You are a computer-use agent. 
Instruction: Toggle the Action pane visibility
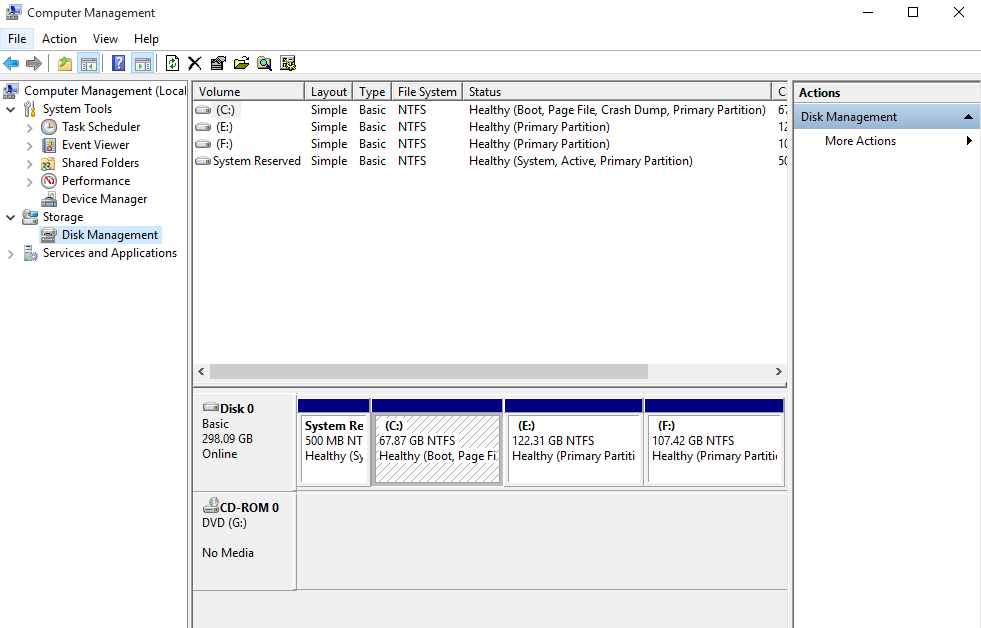point(143,62)
